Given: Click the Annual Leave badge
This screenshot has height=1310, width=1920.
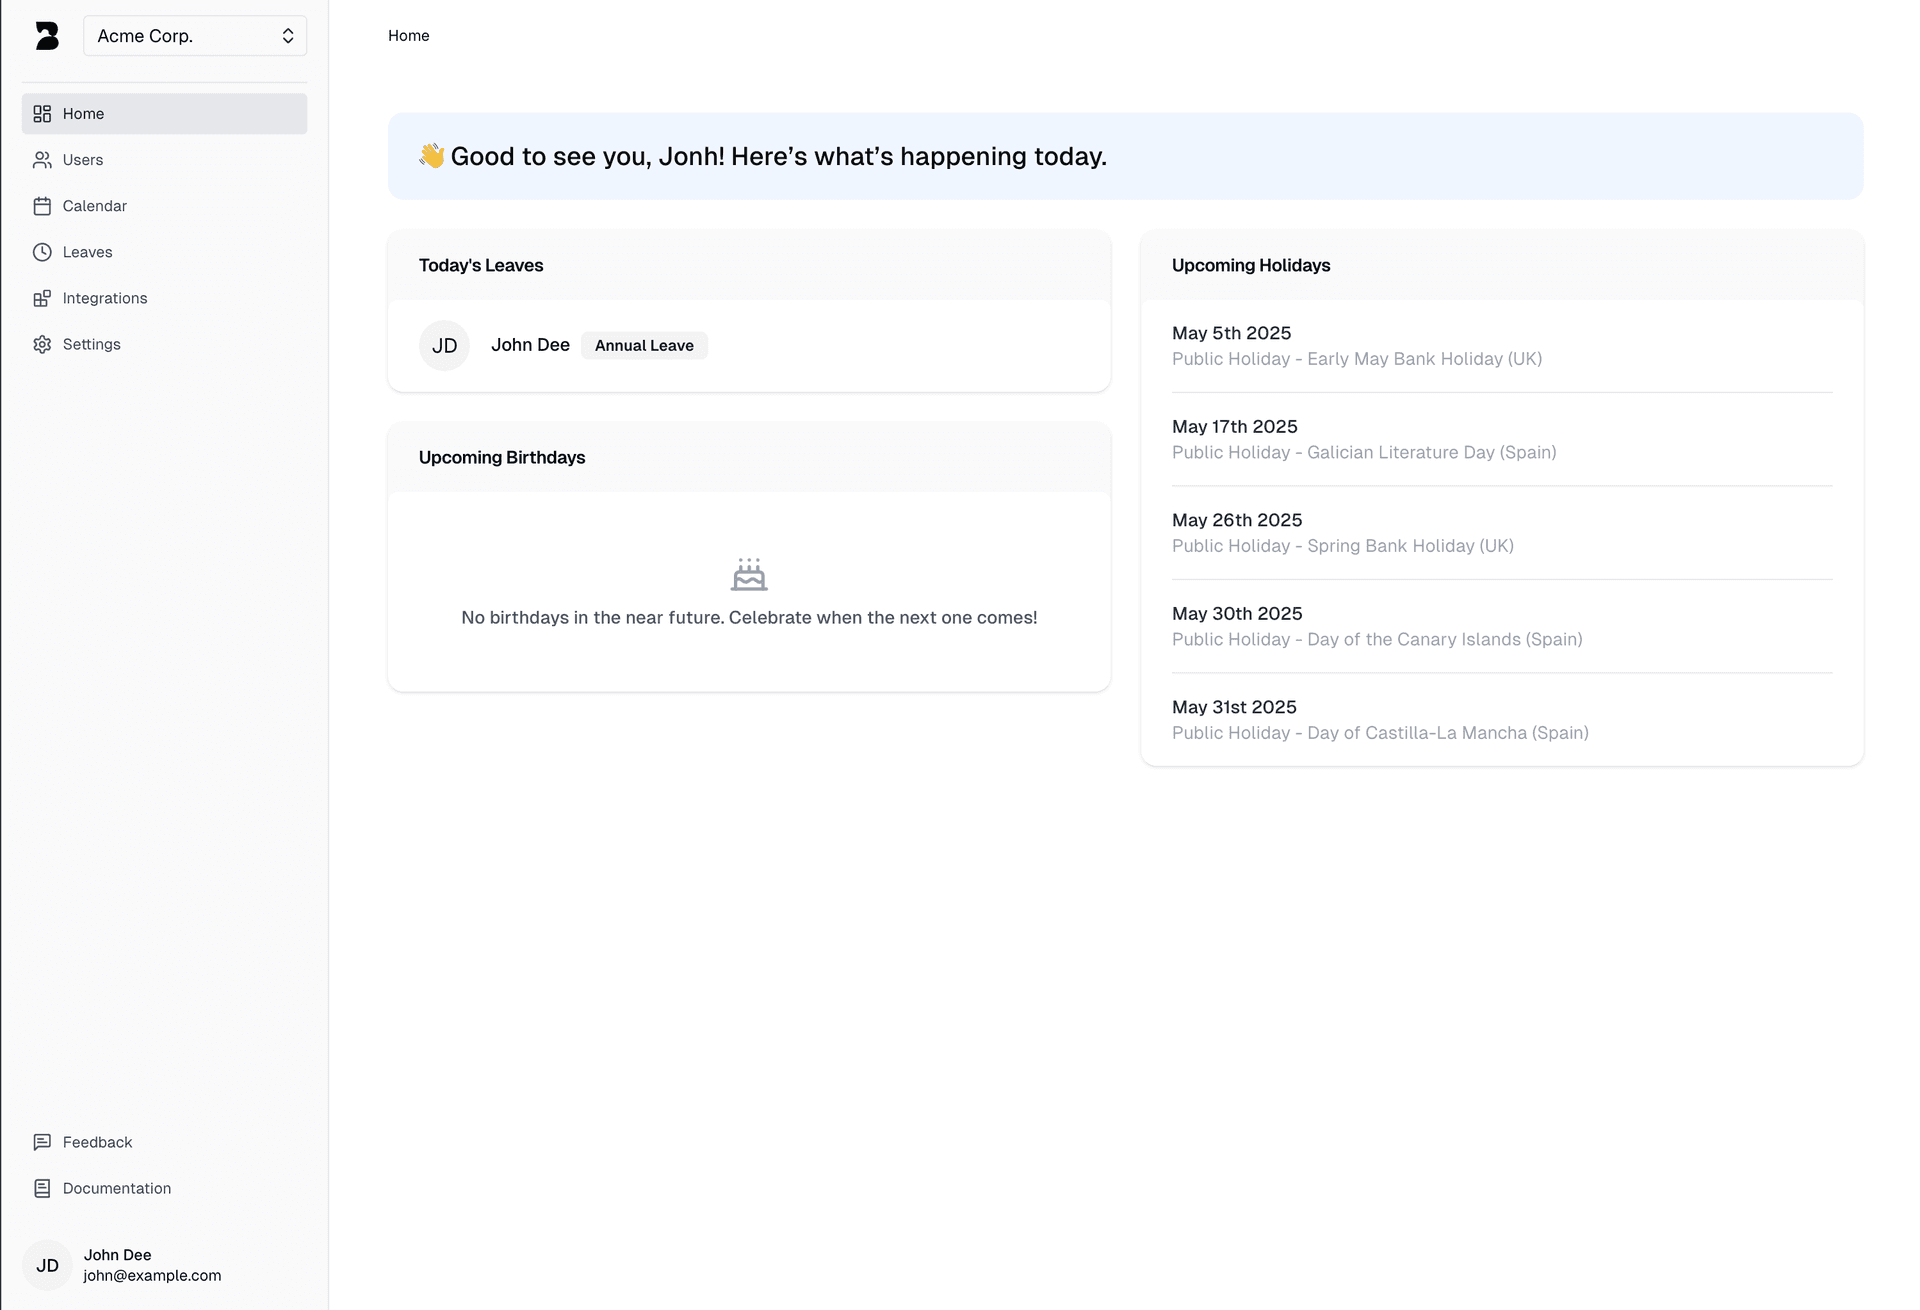Looking at the screenshot, I should tap(644, 345).
